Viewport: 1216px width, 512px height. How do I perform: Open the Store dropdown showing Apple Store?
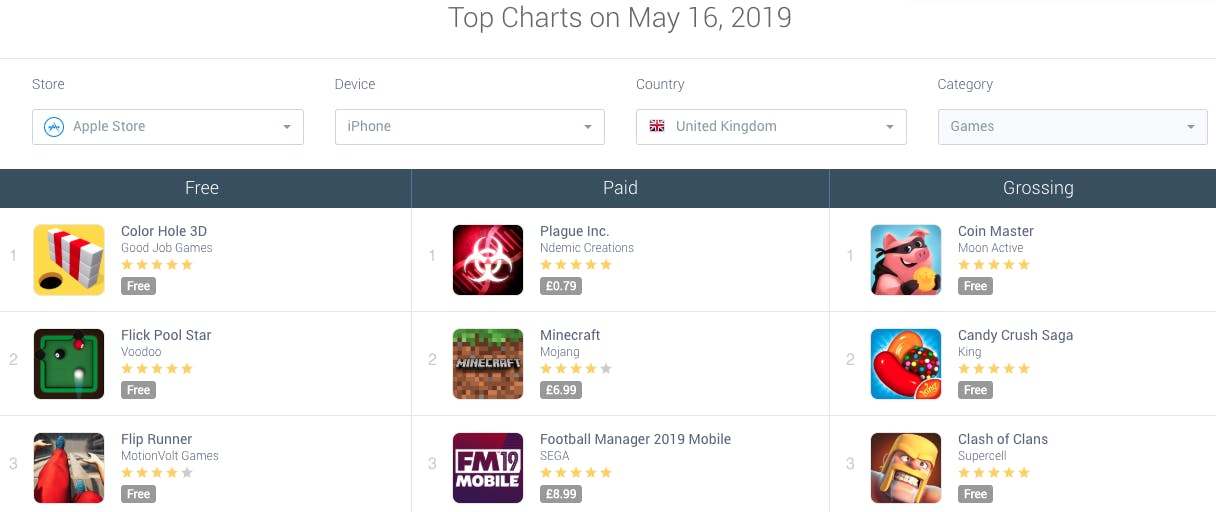tap(168, 127)
